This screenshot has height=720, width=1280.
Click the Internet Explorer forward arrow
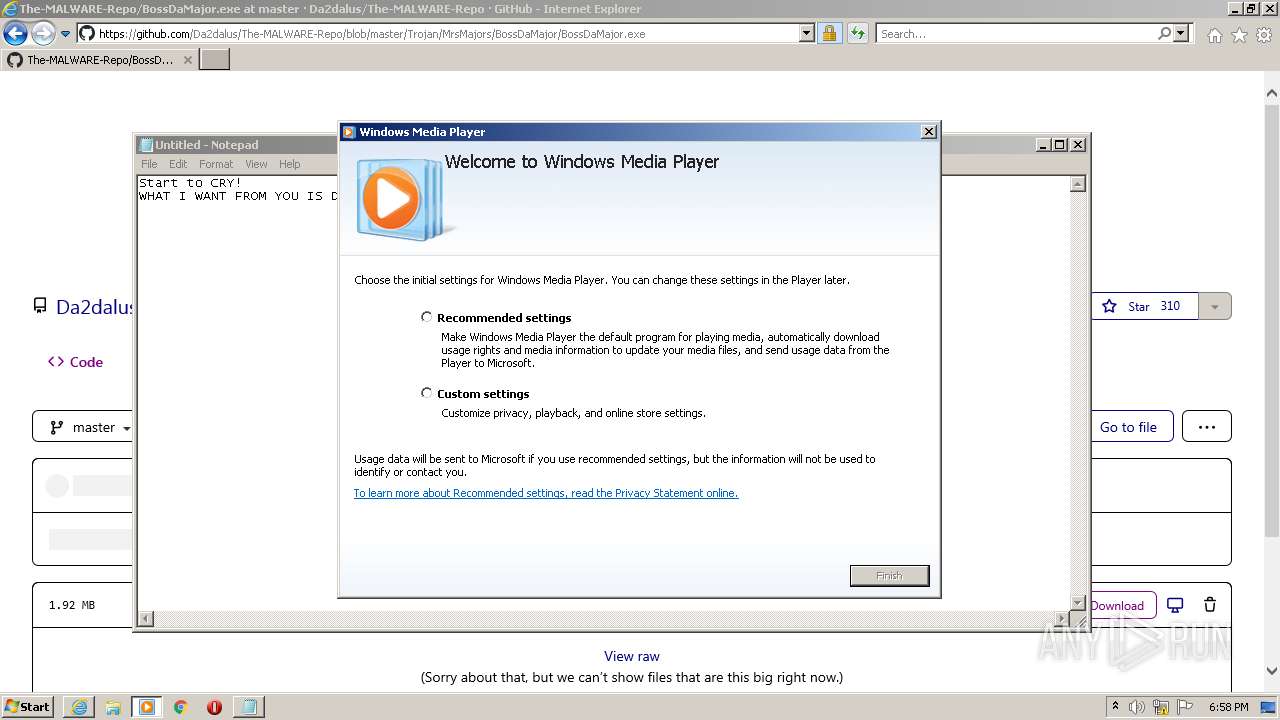click(43, 33)
